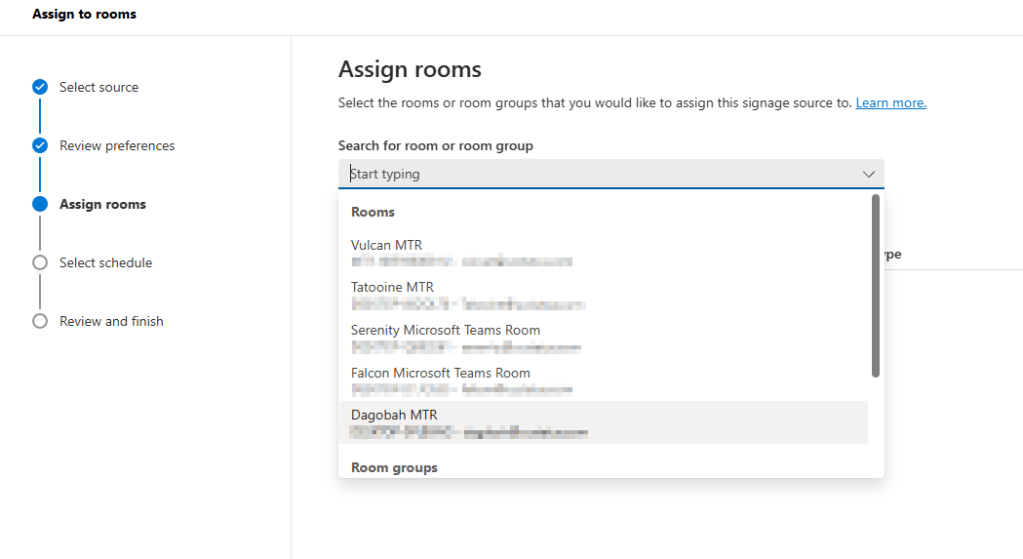Click the Room groups section header
Viewport: 1023px width, 559px height.
click(x=394, y=468)
